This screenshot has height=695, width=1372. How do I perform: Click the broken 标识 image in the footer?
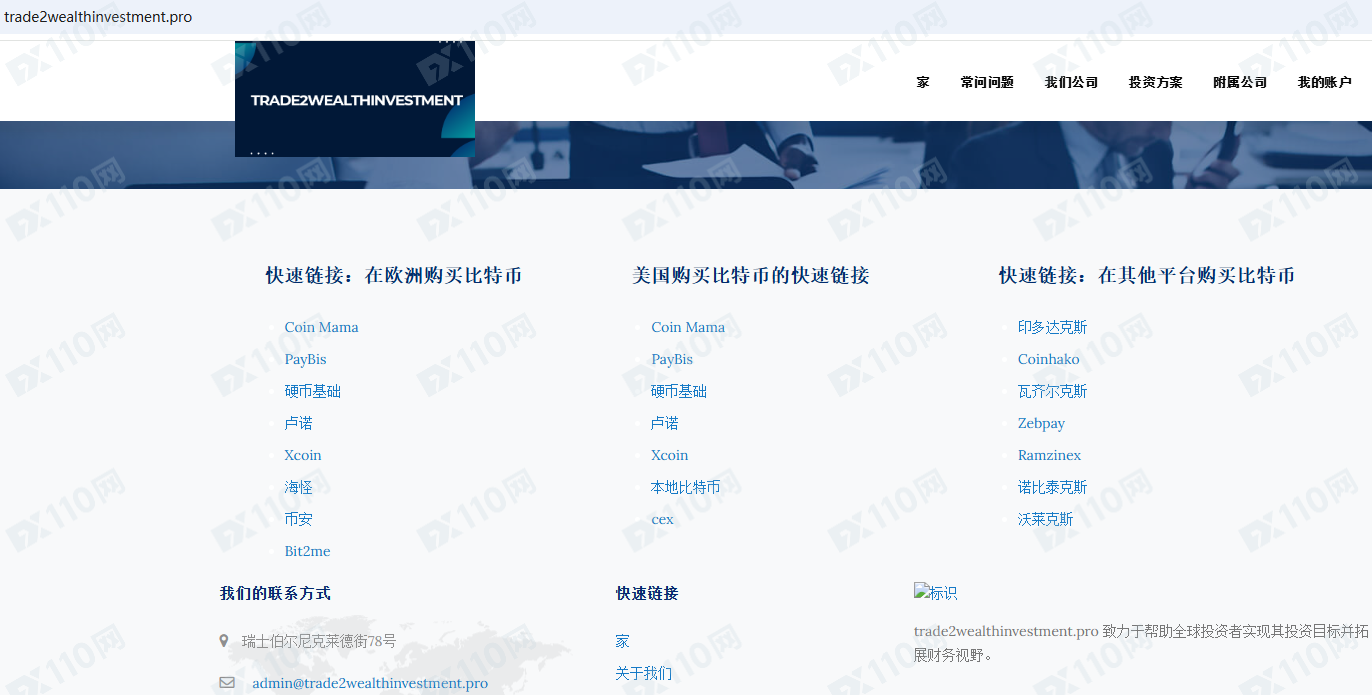[x=935, y=593]
